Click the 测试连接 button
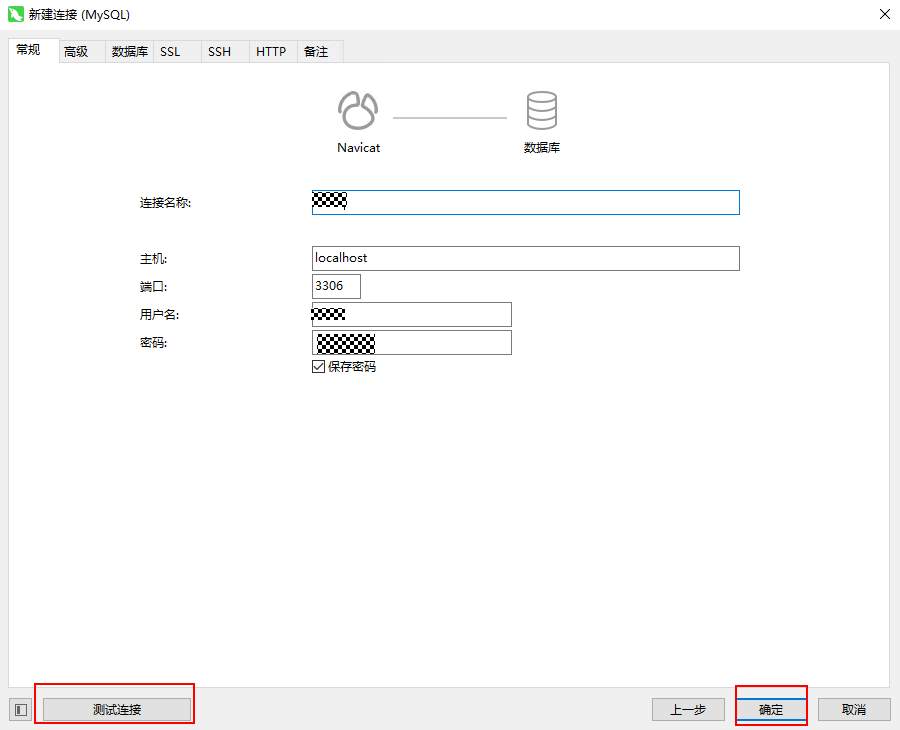 click(x=117, y=709)
